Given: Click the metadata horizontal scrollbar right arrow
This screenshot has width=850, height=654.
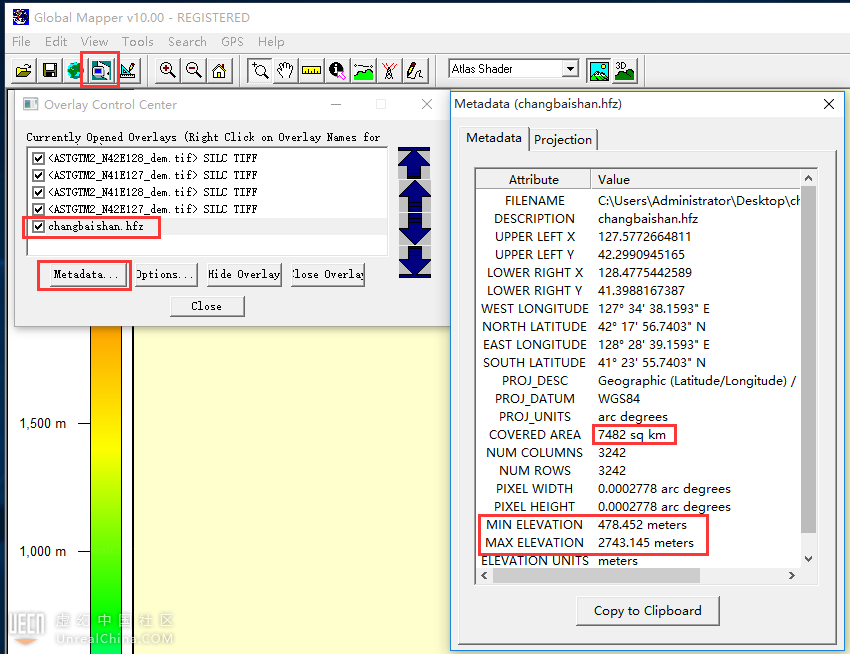Looking at the screenshot, I should point(792,576).
